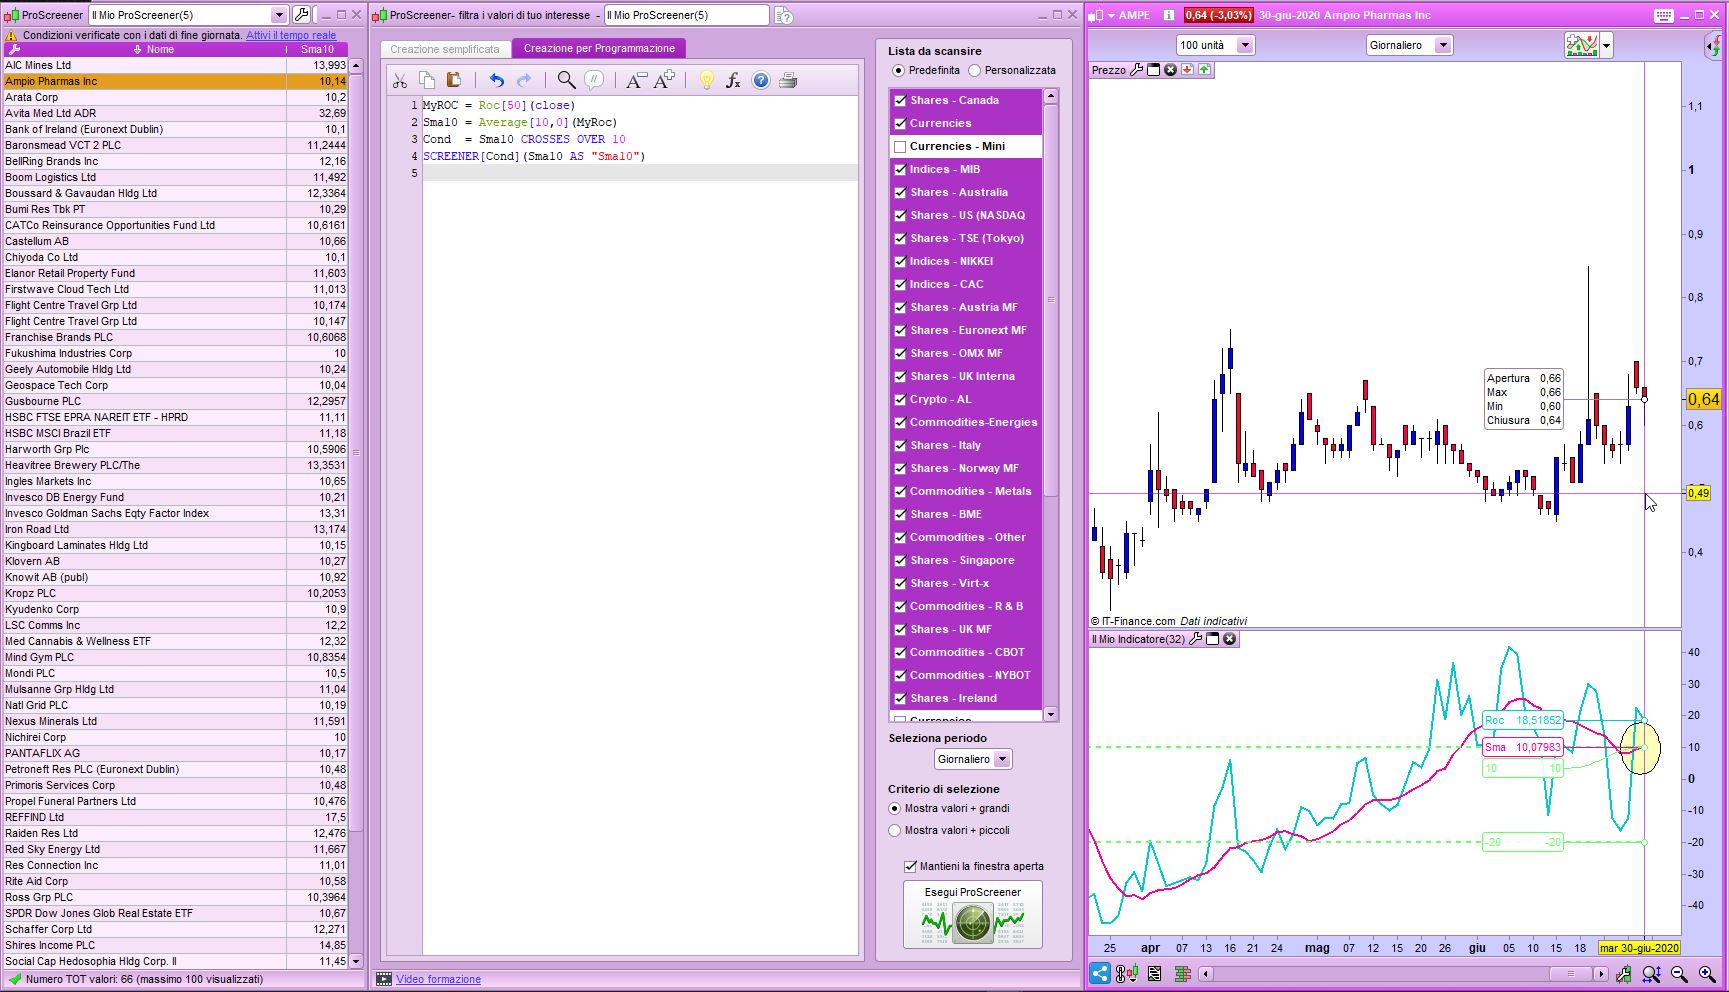Expand the side panel arrow at chart edge
This screenshot has height=992, width=1729.
pyautogui.click(x=1711, y=46)
